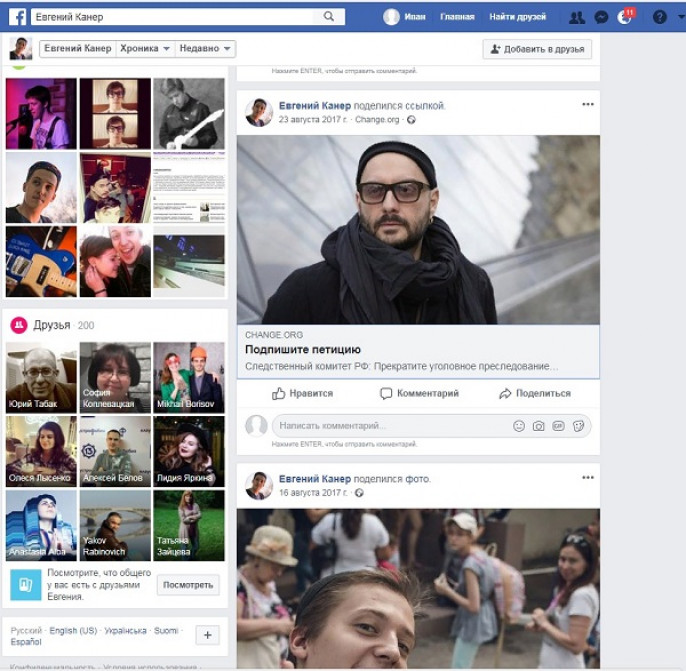The height and width of the screenshot is (671, 686).
Task: Click the plus button to add language
Action: 207,635
